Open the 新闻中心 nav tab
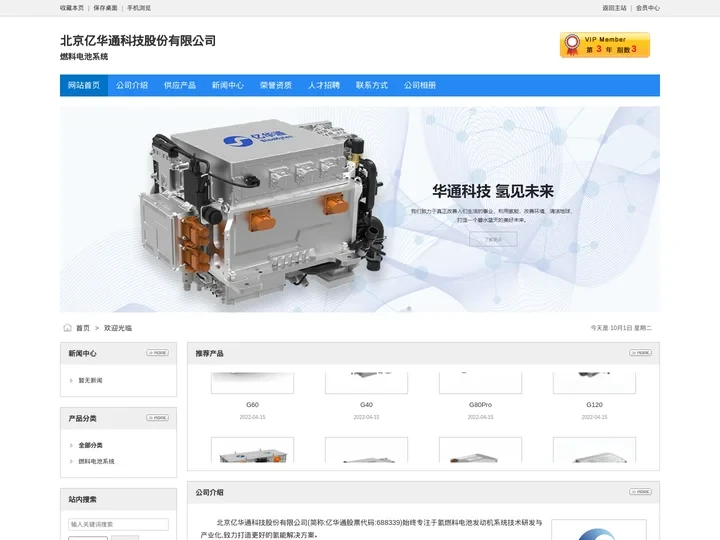The width and height of the screenshot is (720, 540). point(228,85)
